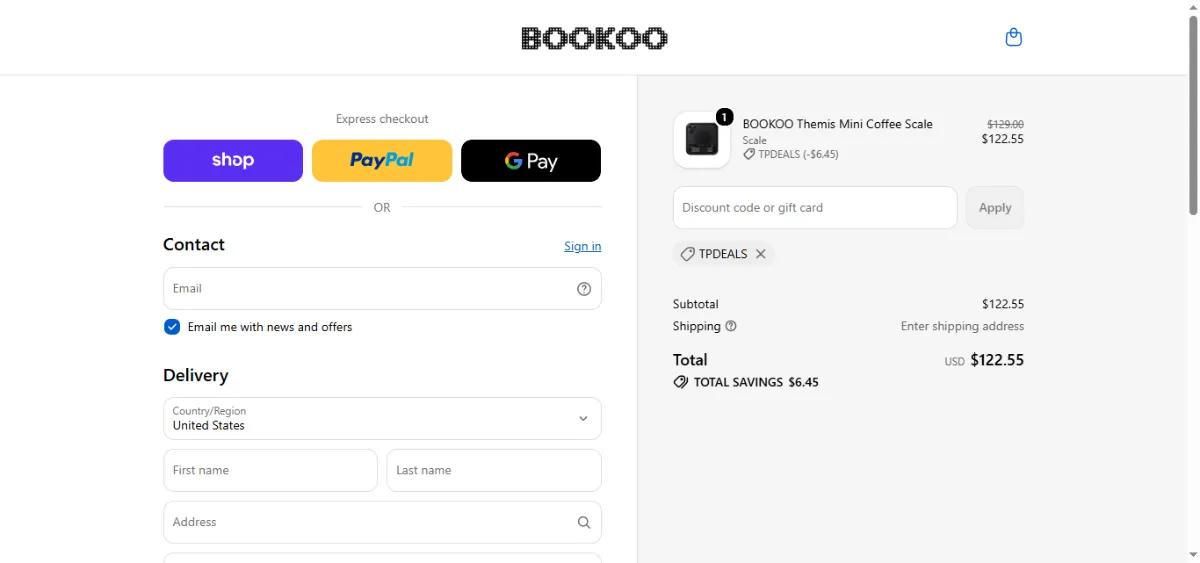Click the BOOKOO logo
The width and height of the screenshot is (1200, 563).
pos(594,38)
